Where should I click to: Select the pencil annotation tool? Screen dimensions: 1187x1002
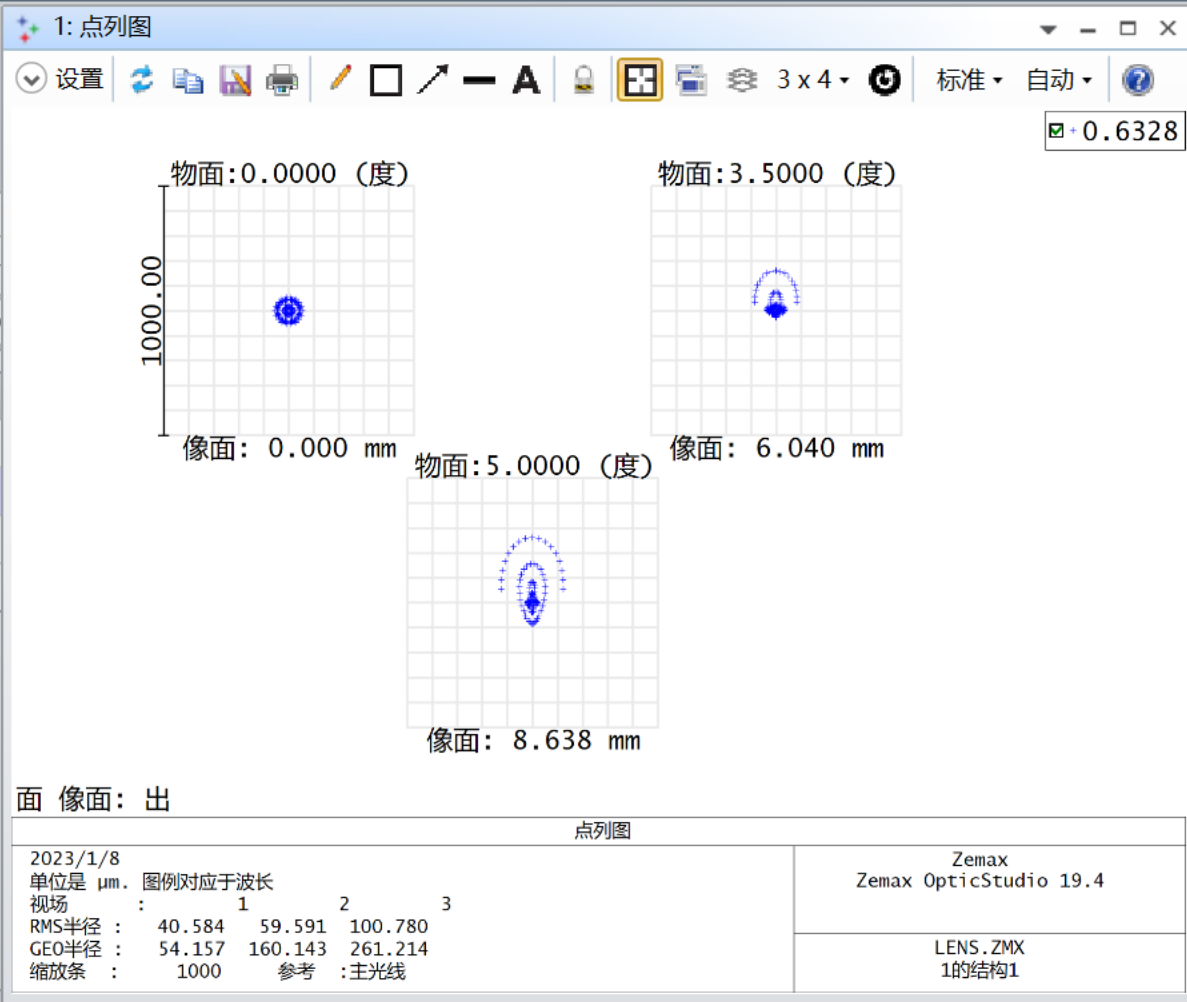click(340, 78)
